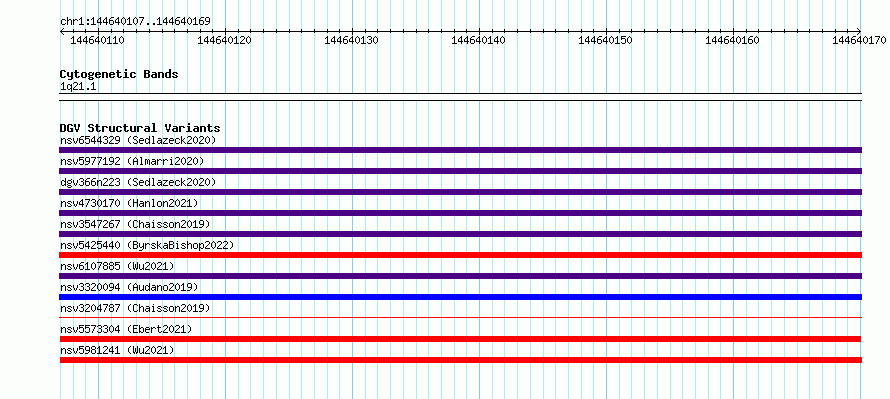Select the purple bar under nsv5977192
Screen dimensions: 890x399
[460, 171]
